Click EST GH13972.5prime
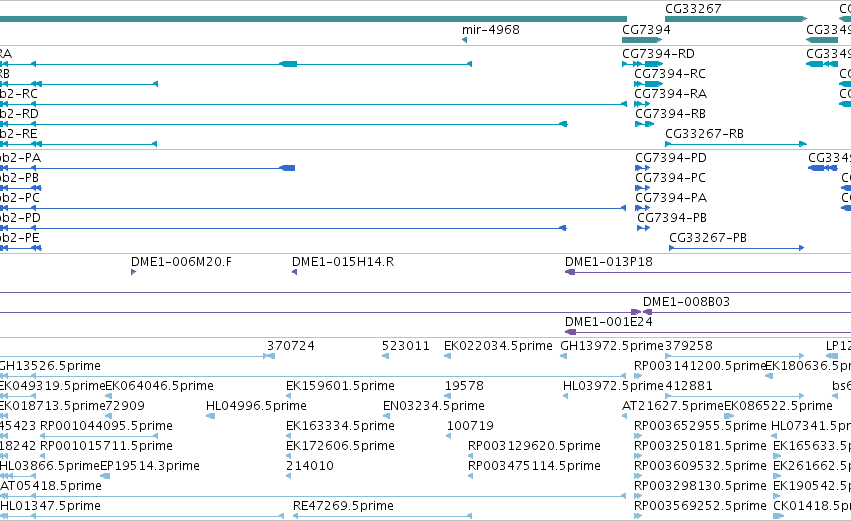The image size is (851, 521). (x=612, y=346)
